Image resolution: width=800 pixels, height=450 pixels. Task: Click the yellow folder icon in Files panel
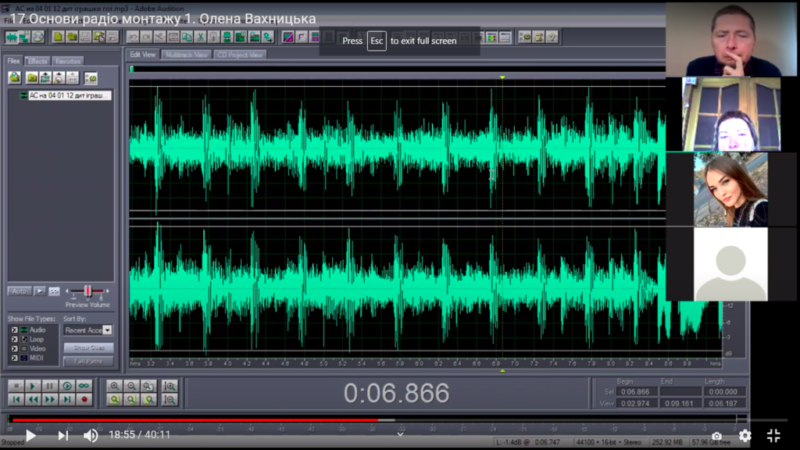click(x=32, y=78)
